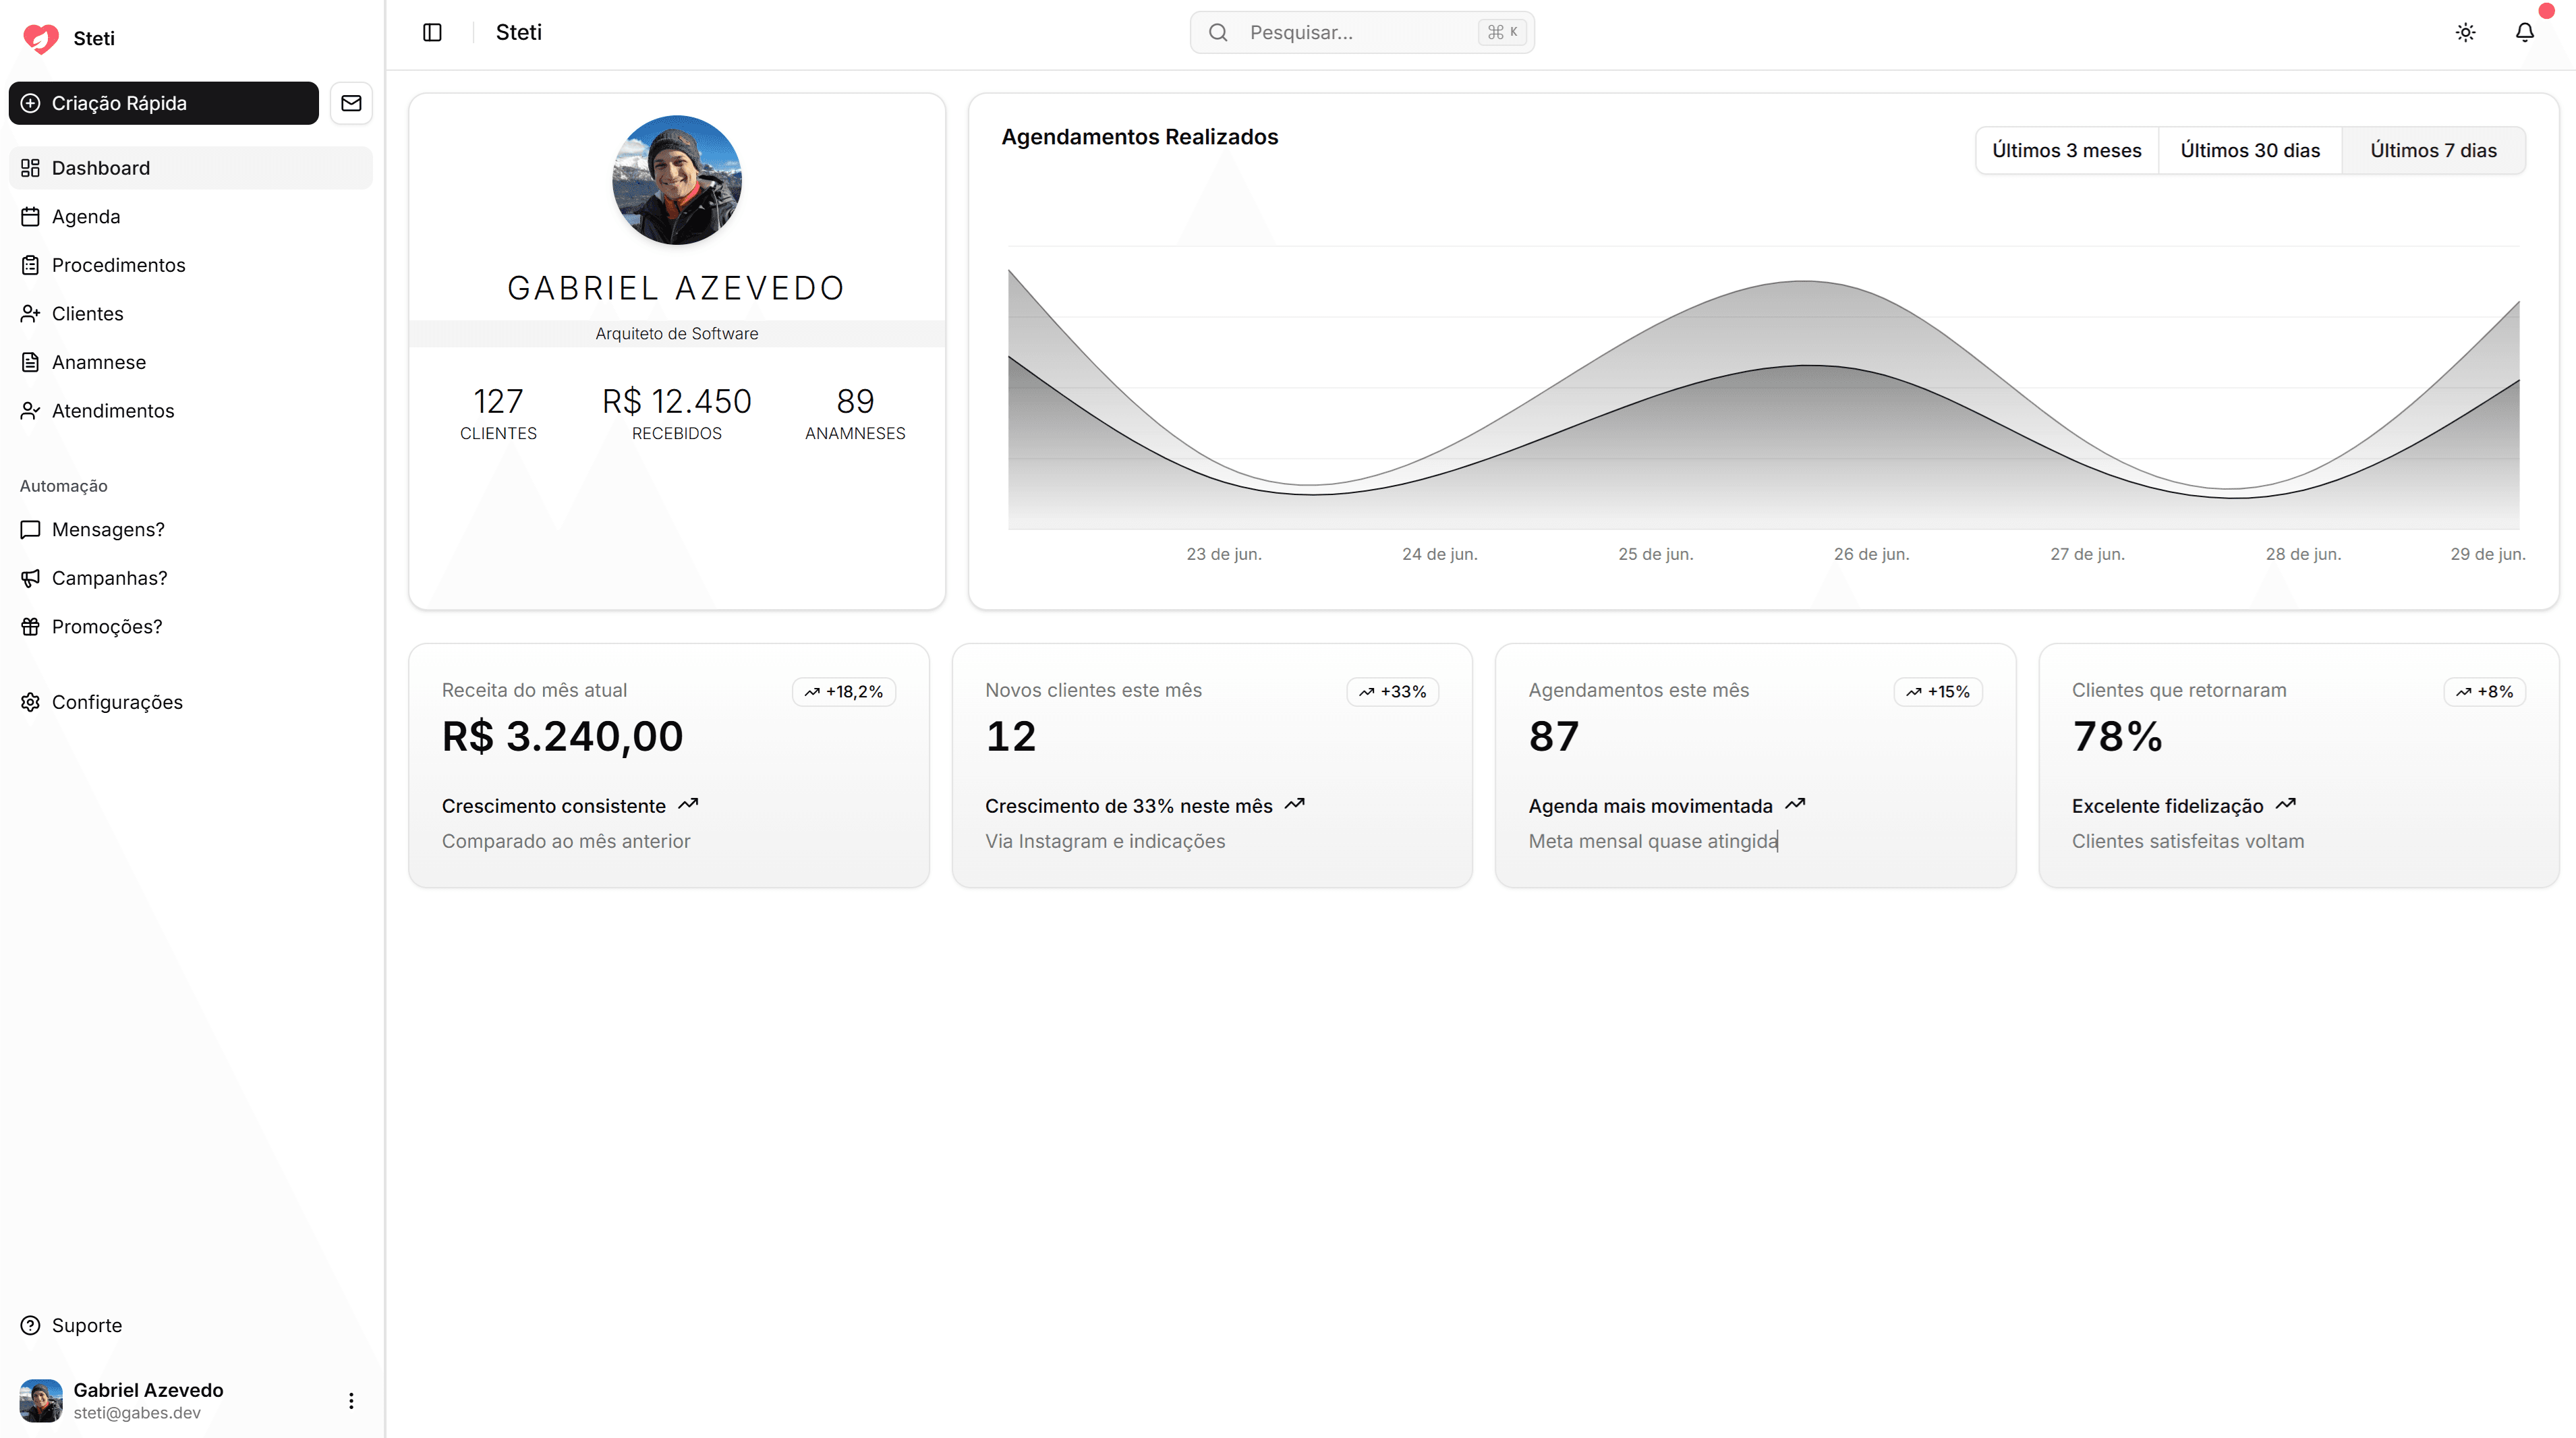The width and height of the screenshot is (2576, 1438).
Task: Open Configurações label
Action: 117,702
